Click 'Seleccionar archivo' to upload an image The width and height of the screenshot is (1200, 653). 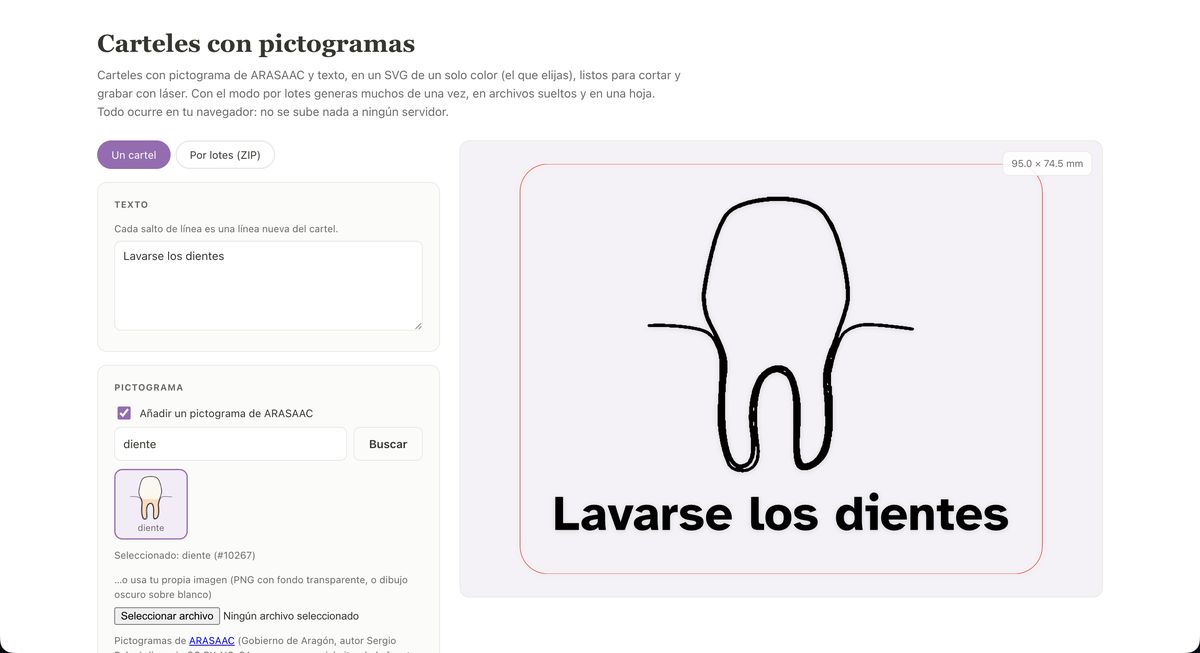point(167,616)
